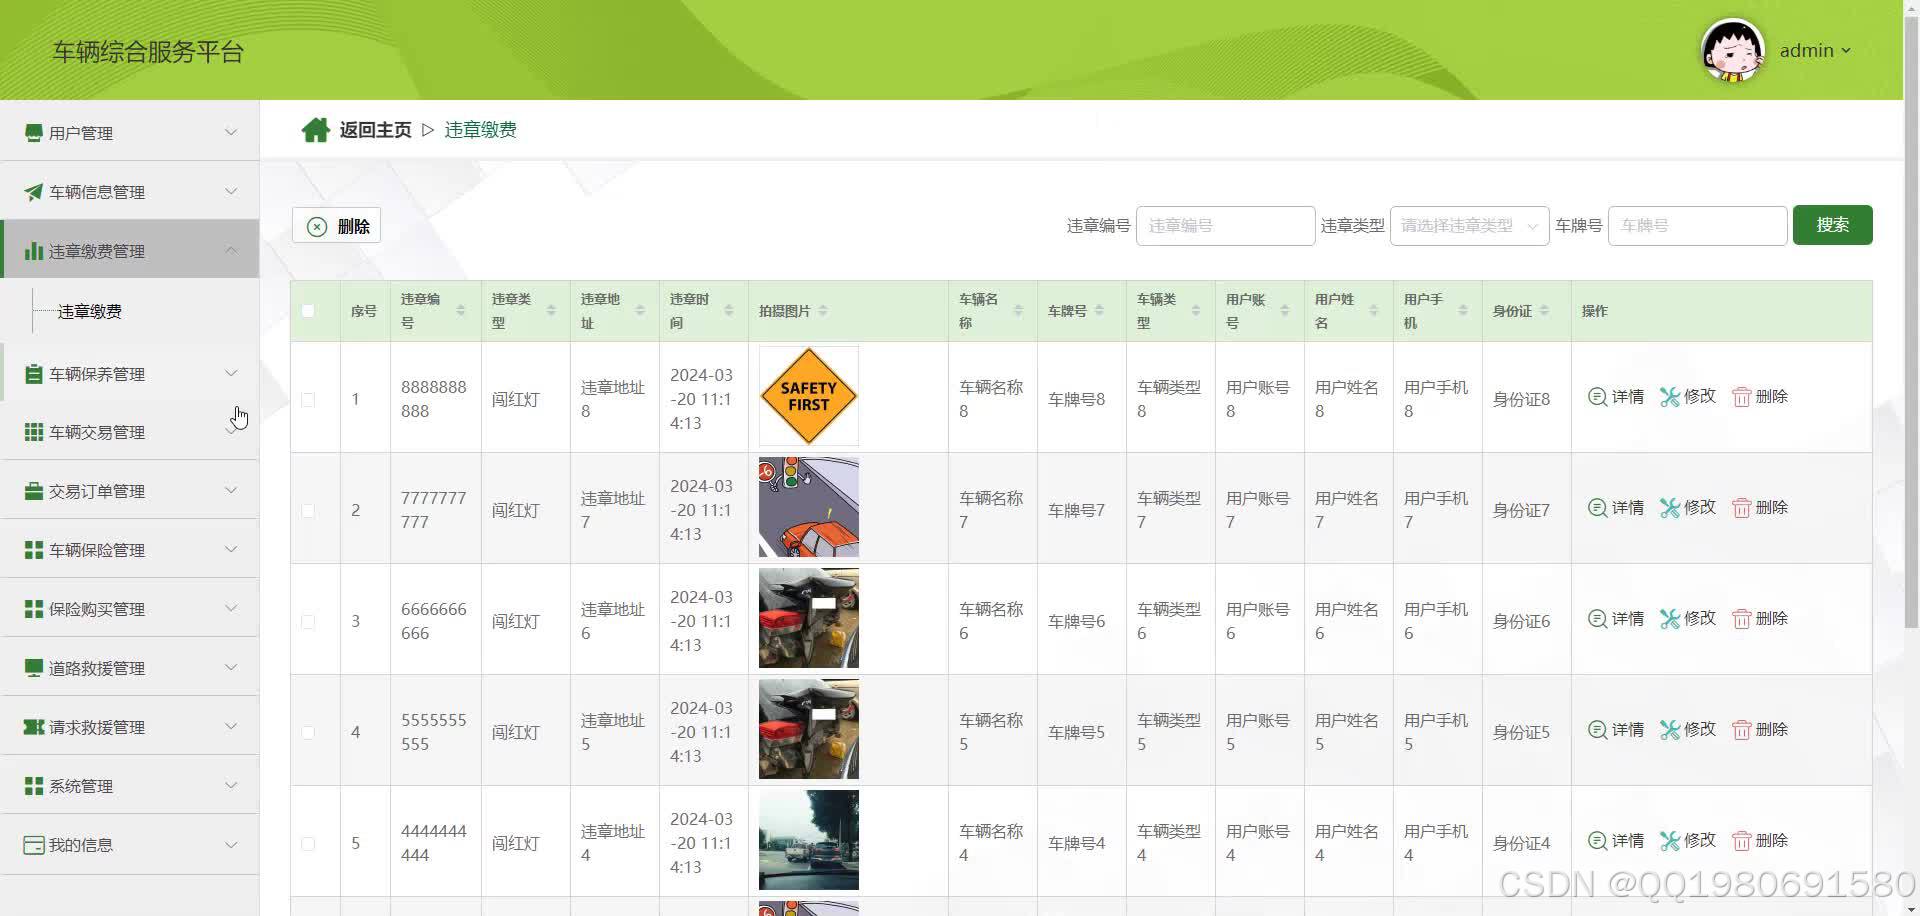This screenshot has width=1920, height=916.
Task: Check the row 1 checkbox for 8888888888
Action: (x=308, y=400)
